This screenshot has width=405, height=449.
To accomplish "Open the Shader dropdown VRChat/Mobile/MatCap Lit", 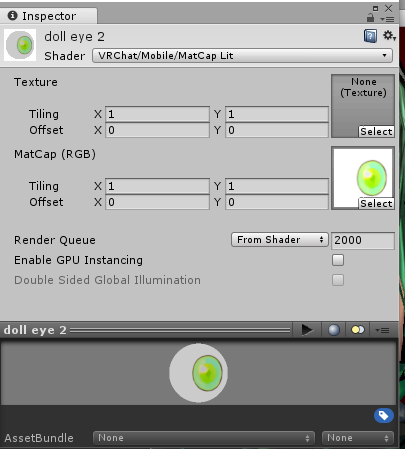I will pos(242,56).
